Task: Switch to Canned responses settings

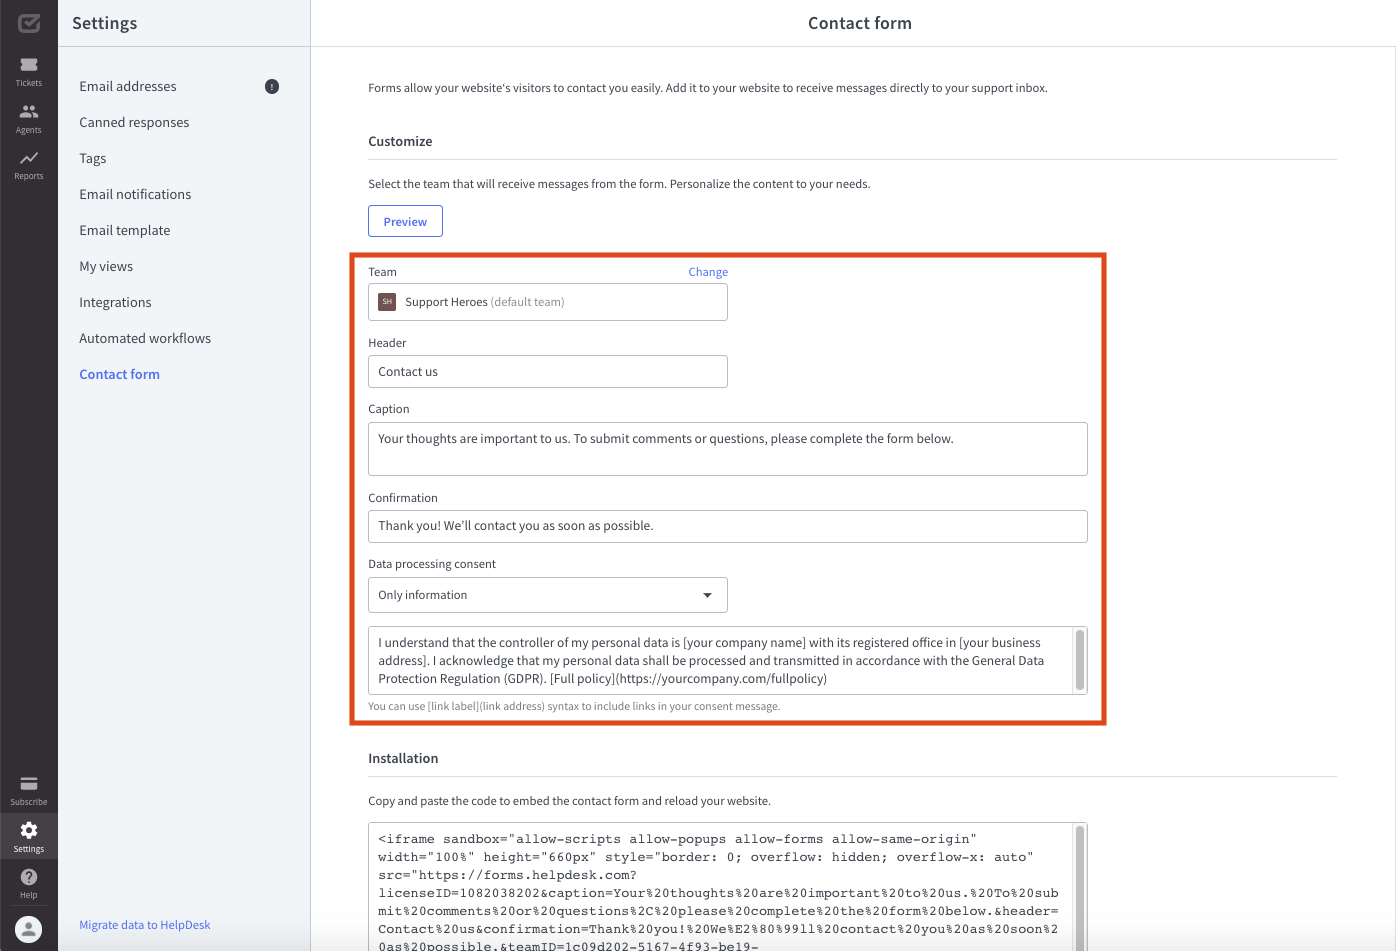Action: pos(133,122)
